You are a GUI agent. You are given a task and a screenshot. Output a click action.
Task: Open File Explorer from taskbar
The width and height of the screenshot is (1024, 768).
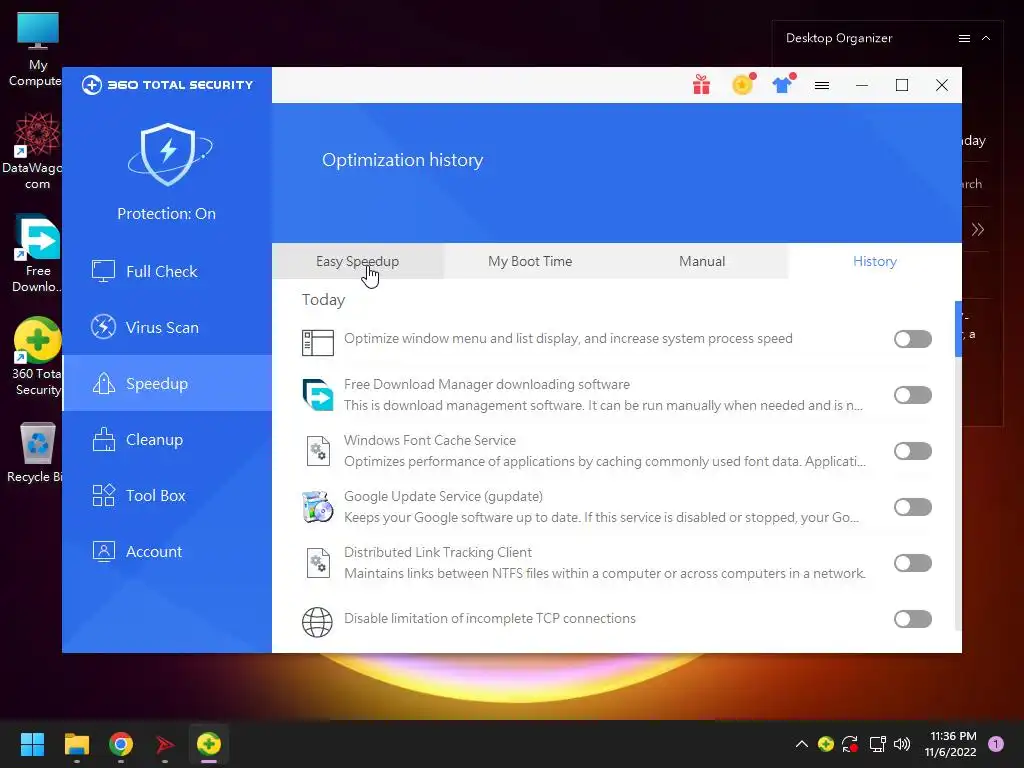(76, 744)
